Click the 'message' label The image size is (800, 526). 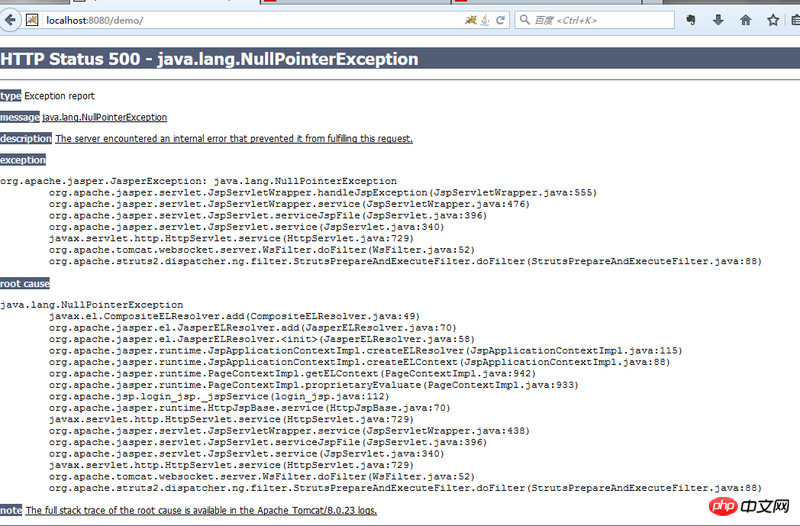[20, 117]
